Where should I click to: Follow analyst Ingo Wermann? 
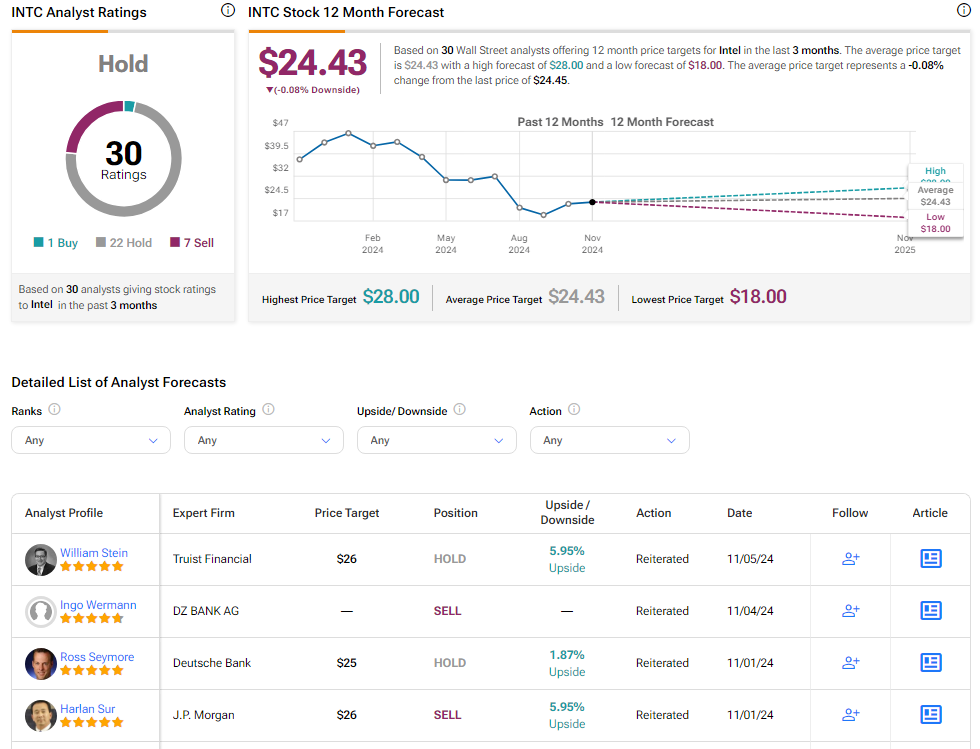(851, 611)
